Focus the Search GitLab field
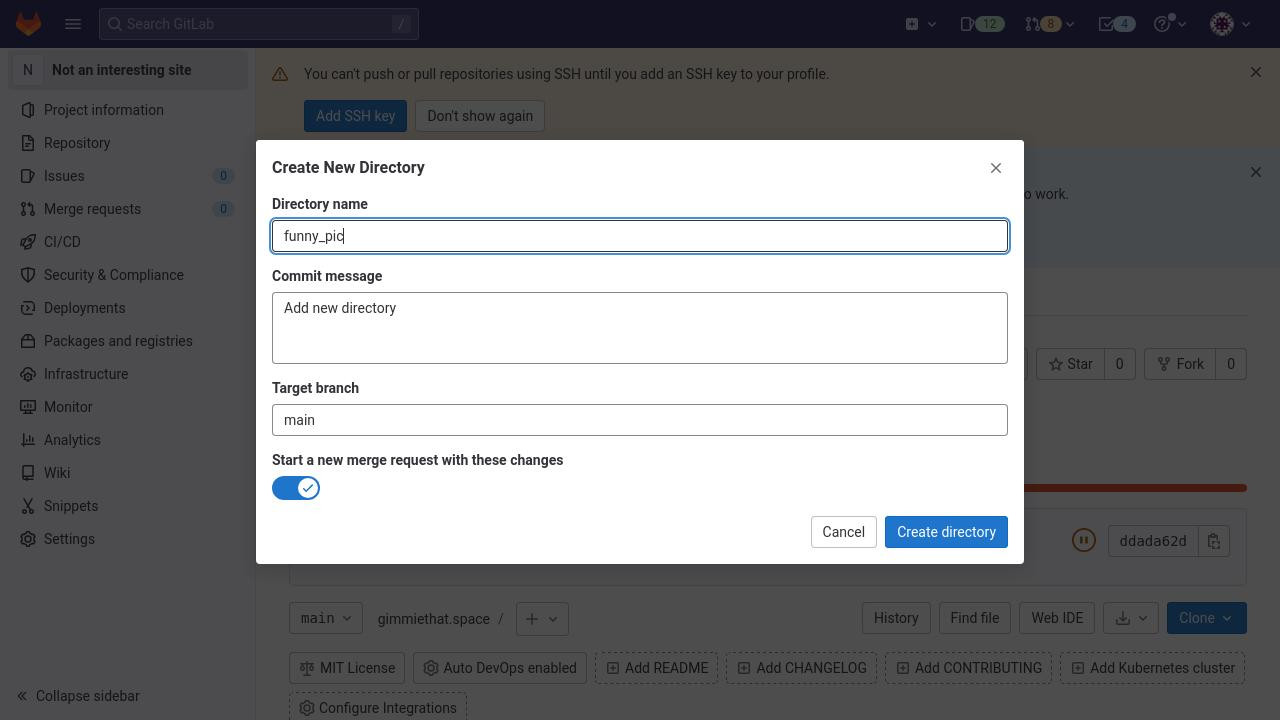Viewport: 1280px width, 720px height. click(x=259, y=24)
